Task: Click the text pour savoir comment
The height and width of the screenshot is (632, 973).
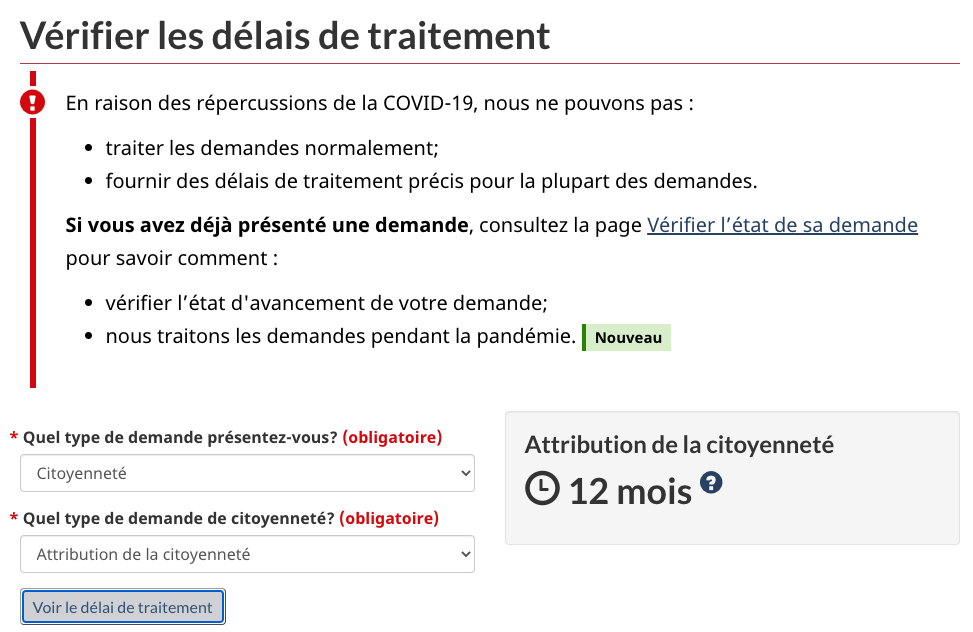Action: pos(172,258)
